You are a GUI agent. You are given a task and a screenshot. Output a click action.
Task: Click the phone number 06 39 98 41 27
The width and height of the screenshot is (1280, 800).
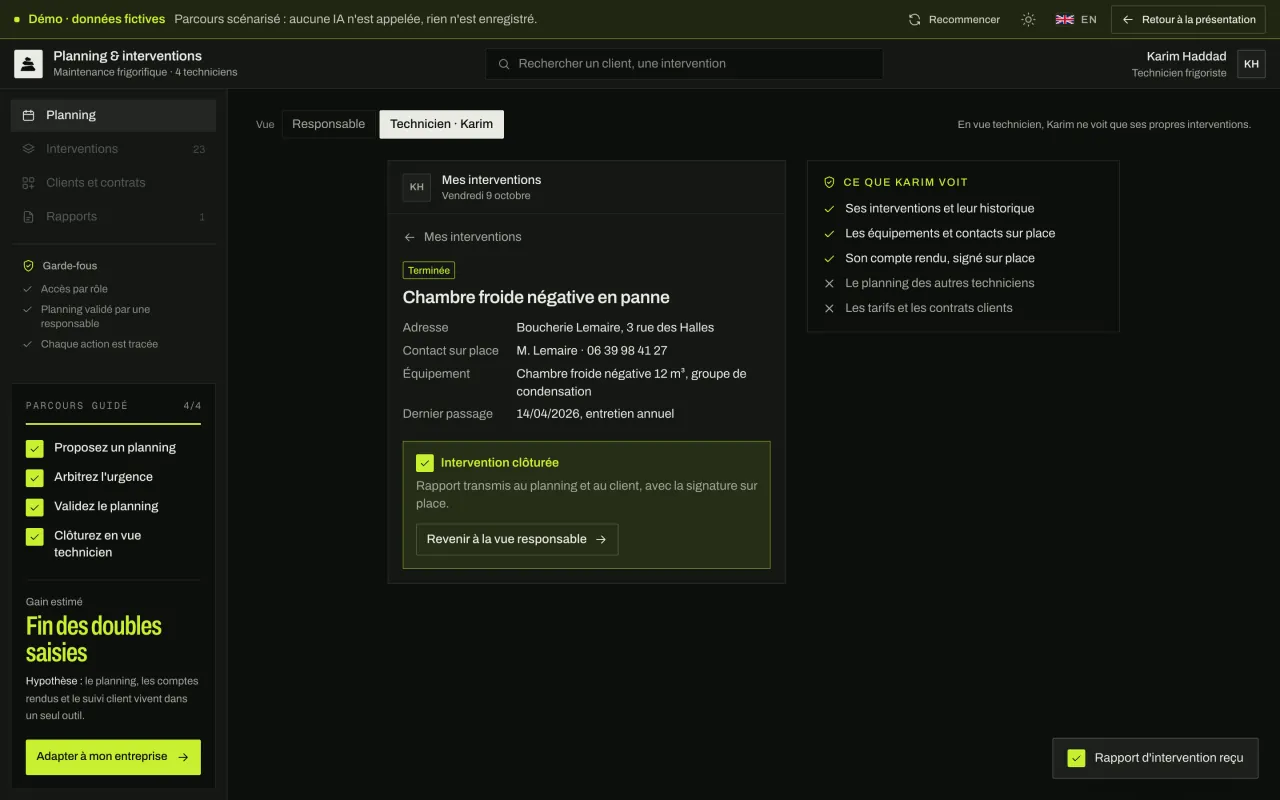point(627,351)
